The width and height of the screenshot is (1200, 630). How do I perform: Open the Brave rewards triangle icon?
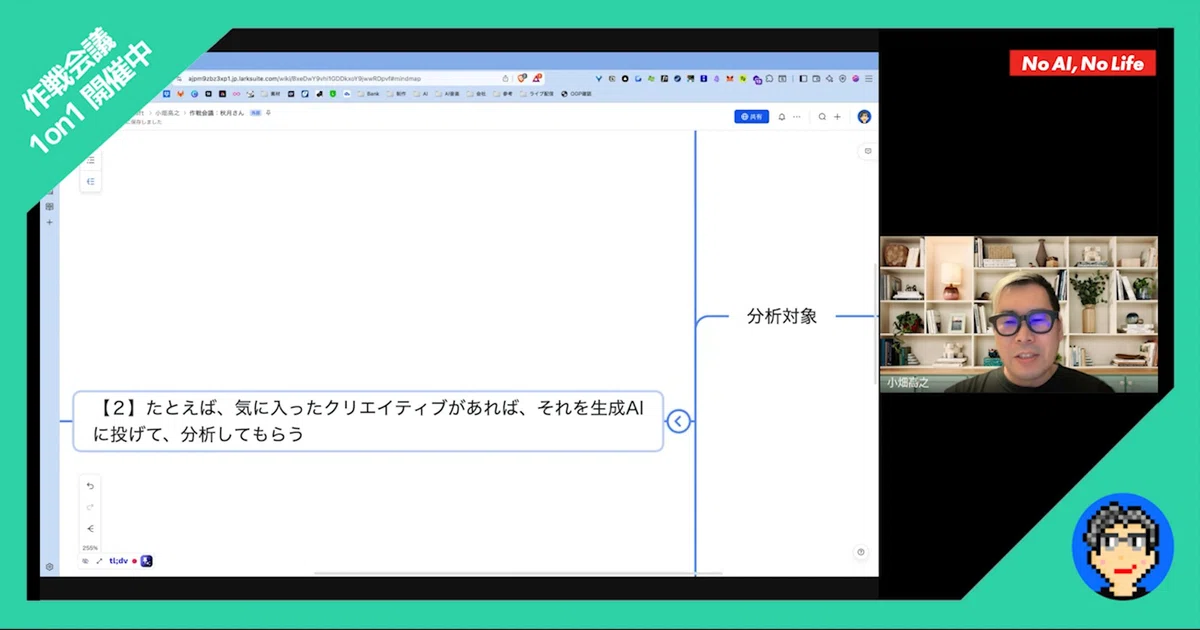[x=537, y=78]
